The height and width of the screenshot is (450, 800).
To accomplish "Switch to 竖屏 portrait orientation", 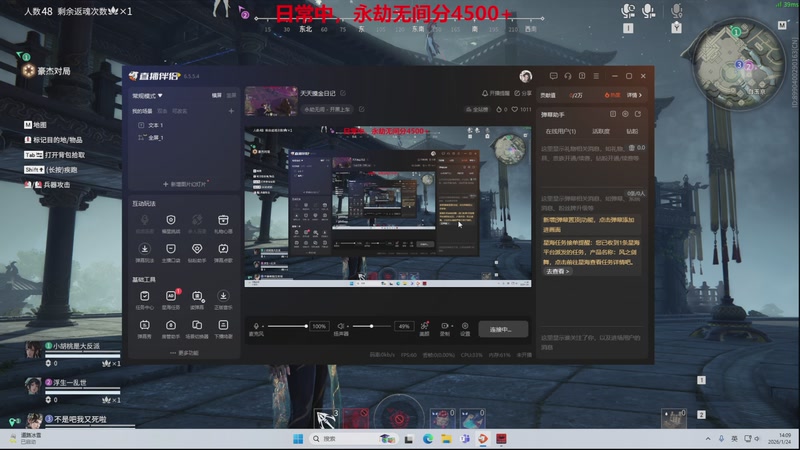I will point(231,95).
